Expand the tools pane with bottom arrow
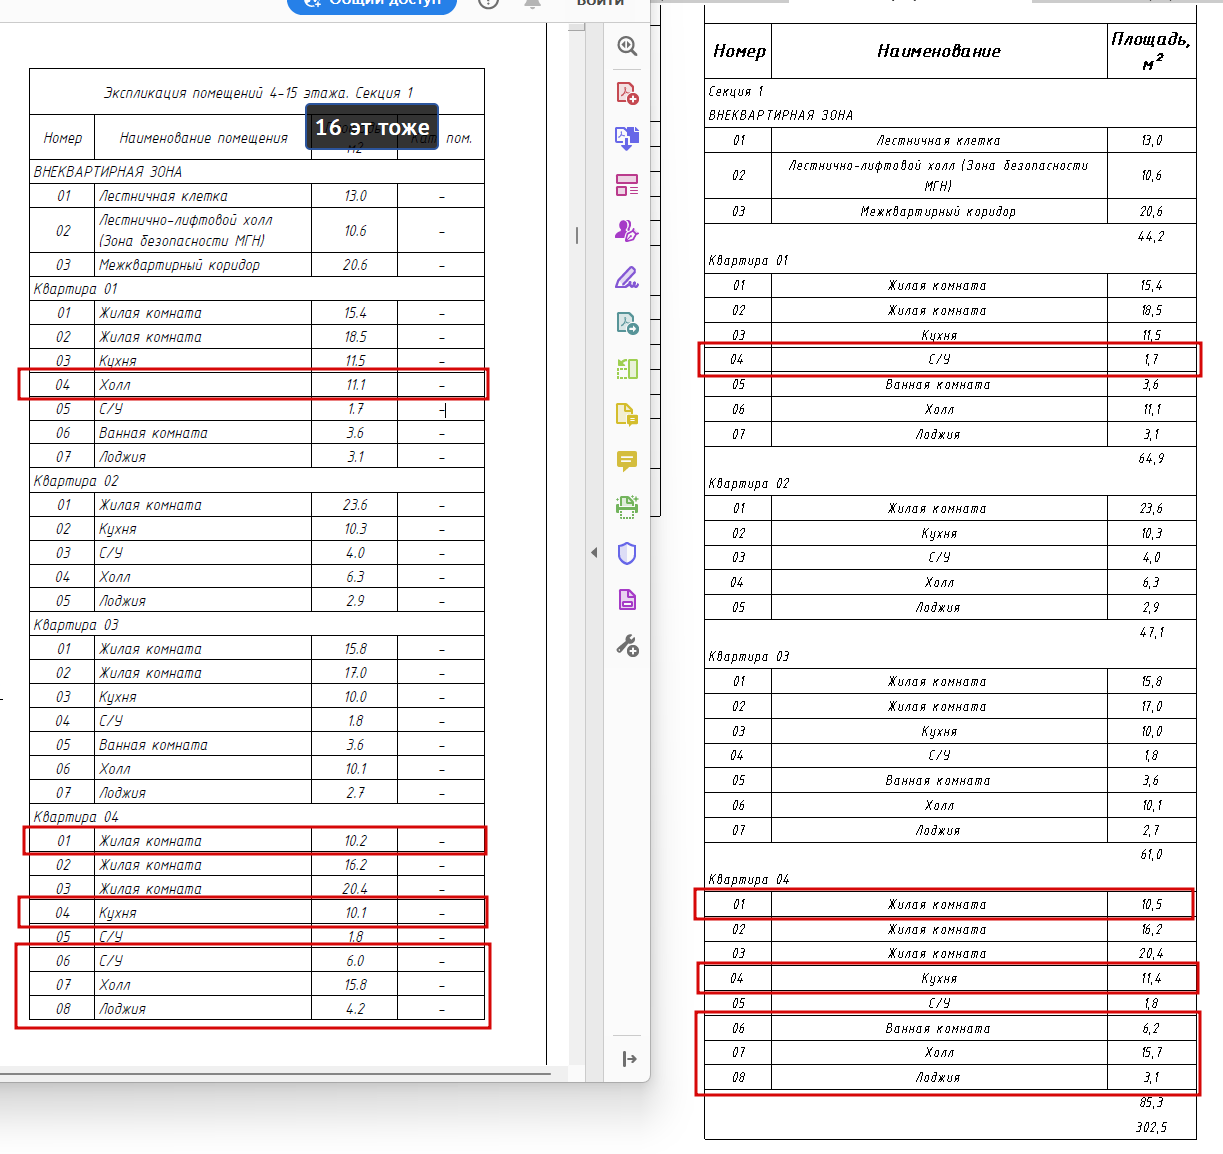 coord(629,1059)
